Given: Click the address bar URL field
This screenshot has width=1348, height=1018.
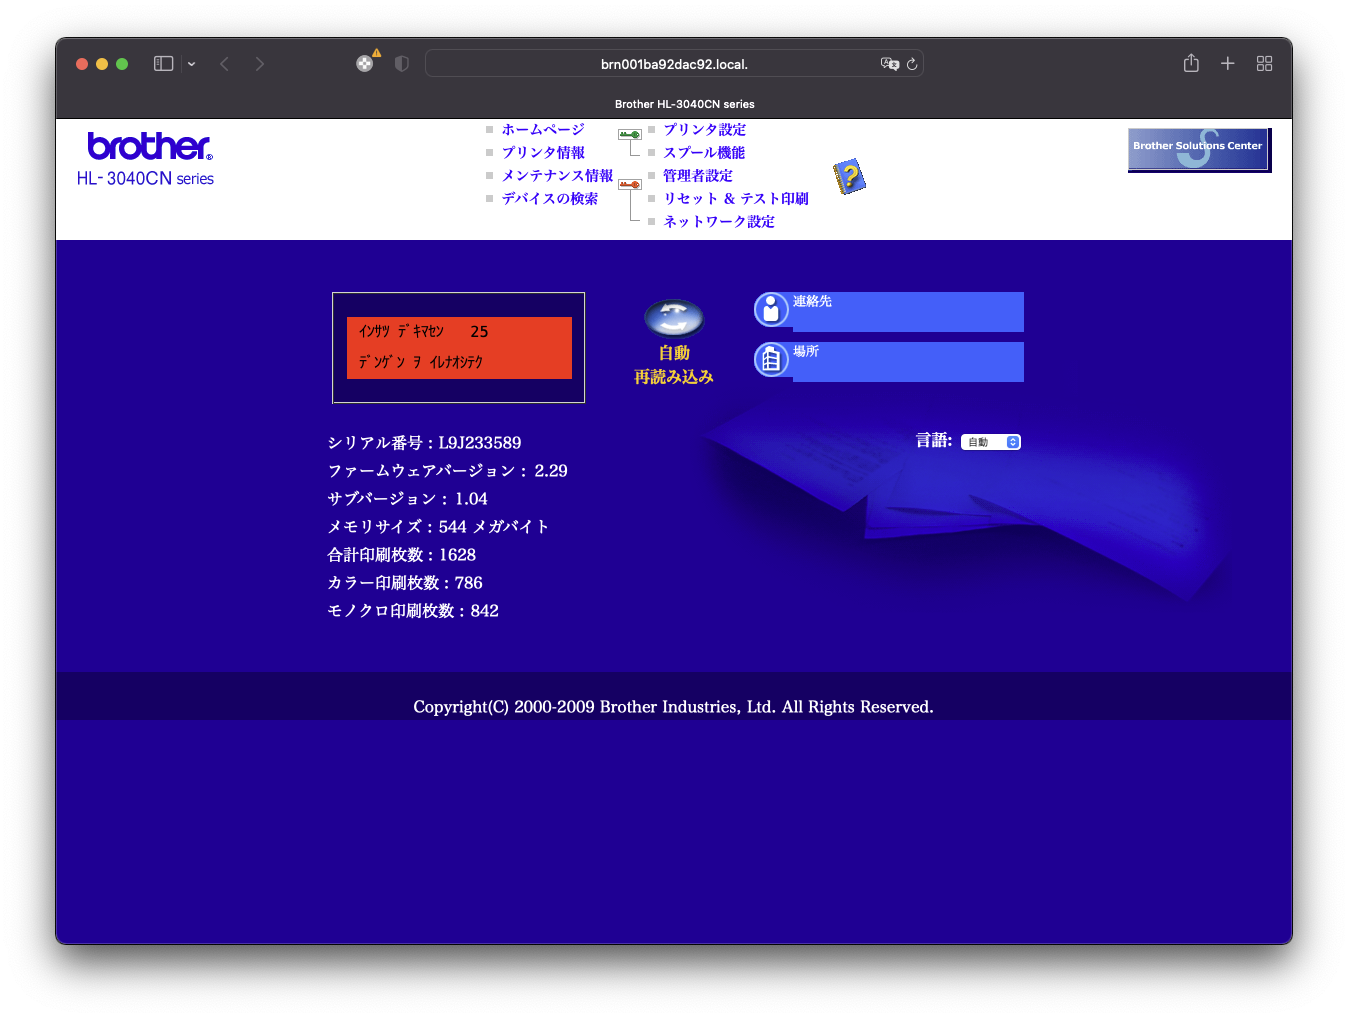Looking at the screenshot, I should click(674, 64).
